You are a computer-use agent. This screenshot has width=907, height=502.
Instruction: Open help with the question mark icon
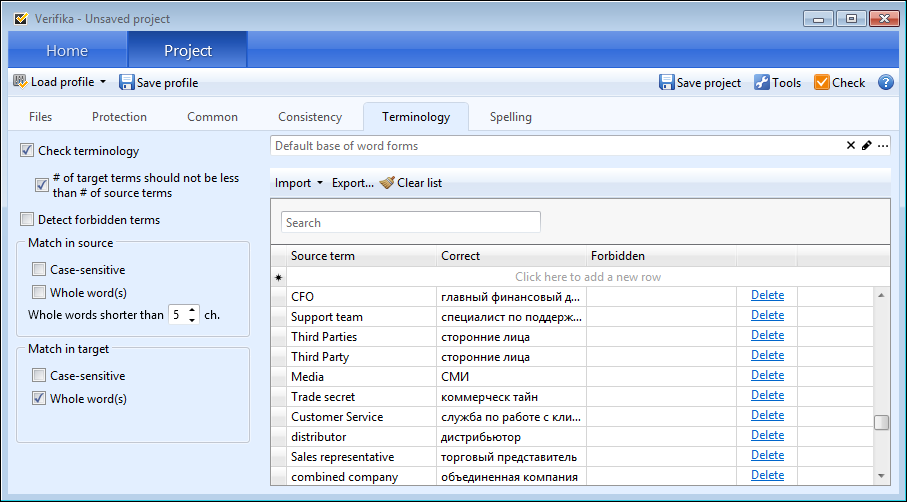tap(886, 83)
